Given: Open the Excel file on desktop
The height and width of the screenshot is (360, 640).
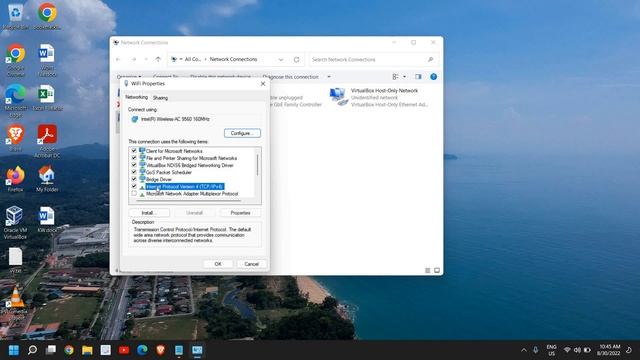Looking at the screenshot, I should pos(47,98).
